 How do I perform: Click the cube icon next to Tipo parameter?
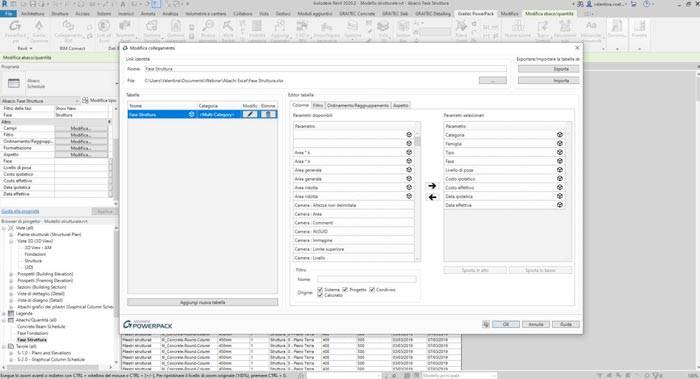pyautogui.click(x=559, y=152)
